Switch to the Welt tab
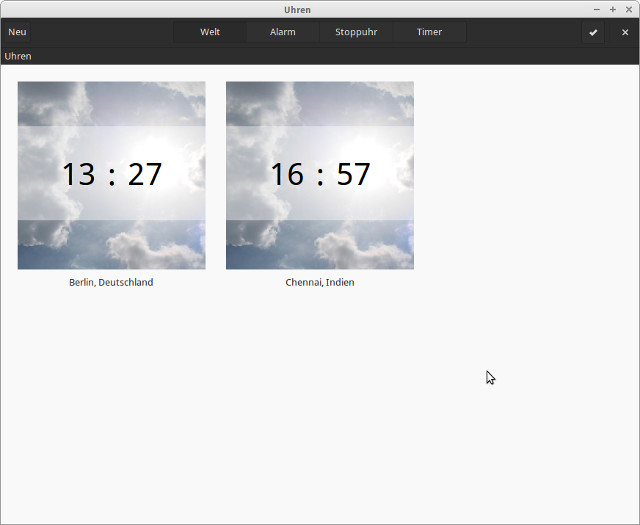This screenshot has width=640, height=525. click(x=210, y=32)
